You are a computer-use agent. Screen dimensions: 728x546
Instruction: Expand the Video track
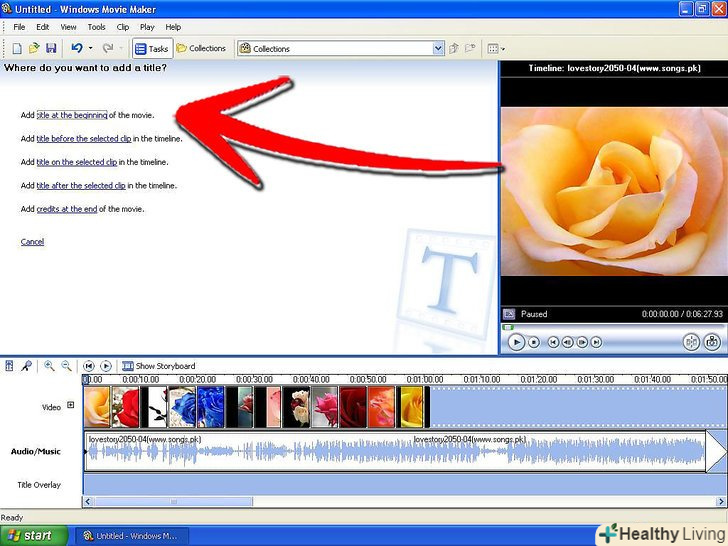coord(71,406)
